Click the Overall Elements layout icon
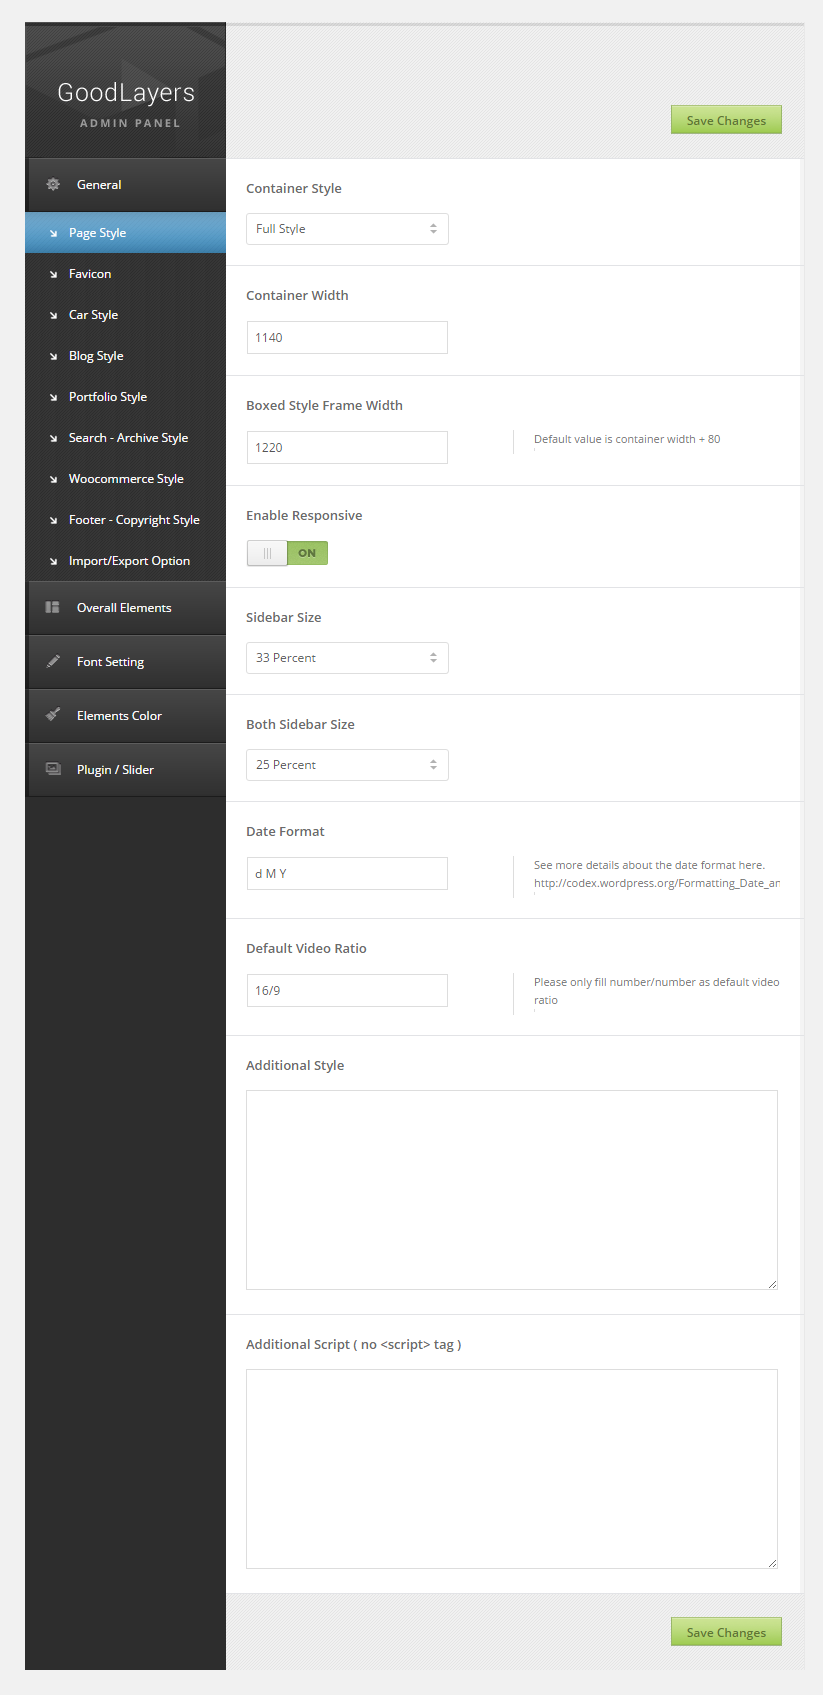The image size is (823, 1695). tap(53, 607)
